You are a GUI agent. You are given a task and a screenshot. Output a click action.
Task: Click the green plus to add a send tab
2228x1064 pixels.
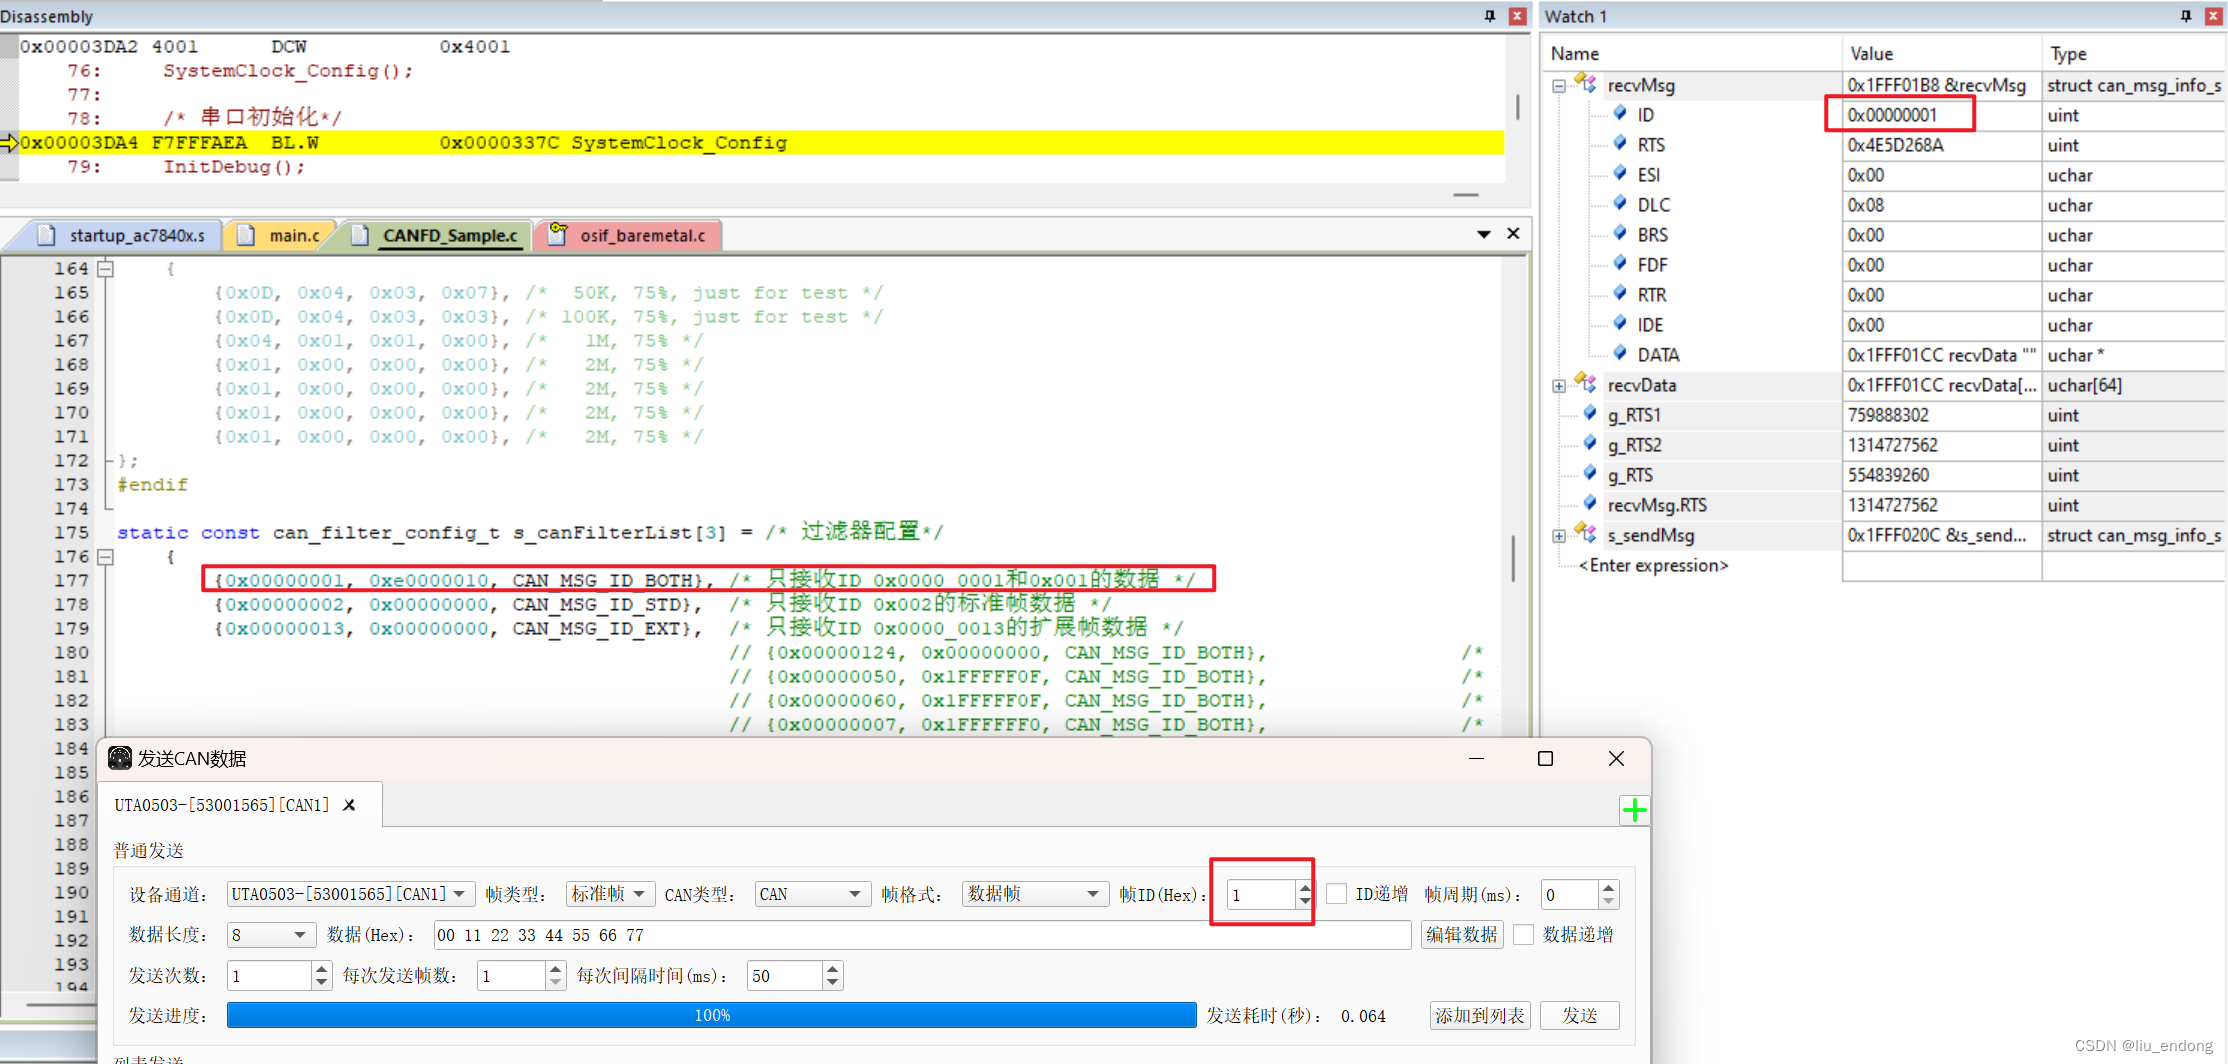coord(1634,810)
